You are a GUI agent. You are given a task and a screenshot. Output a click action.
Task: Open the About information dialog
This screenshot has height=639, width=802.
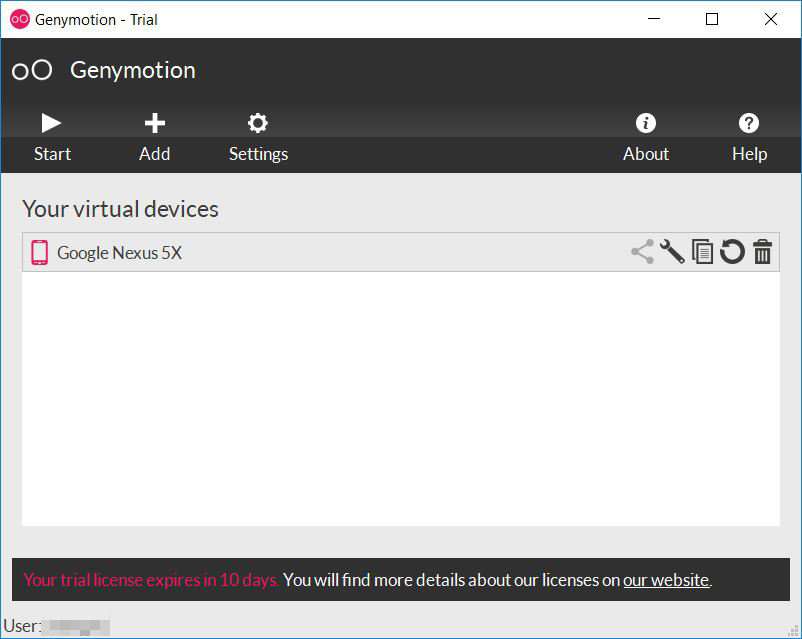(645, 136)
